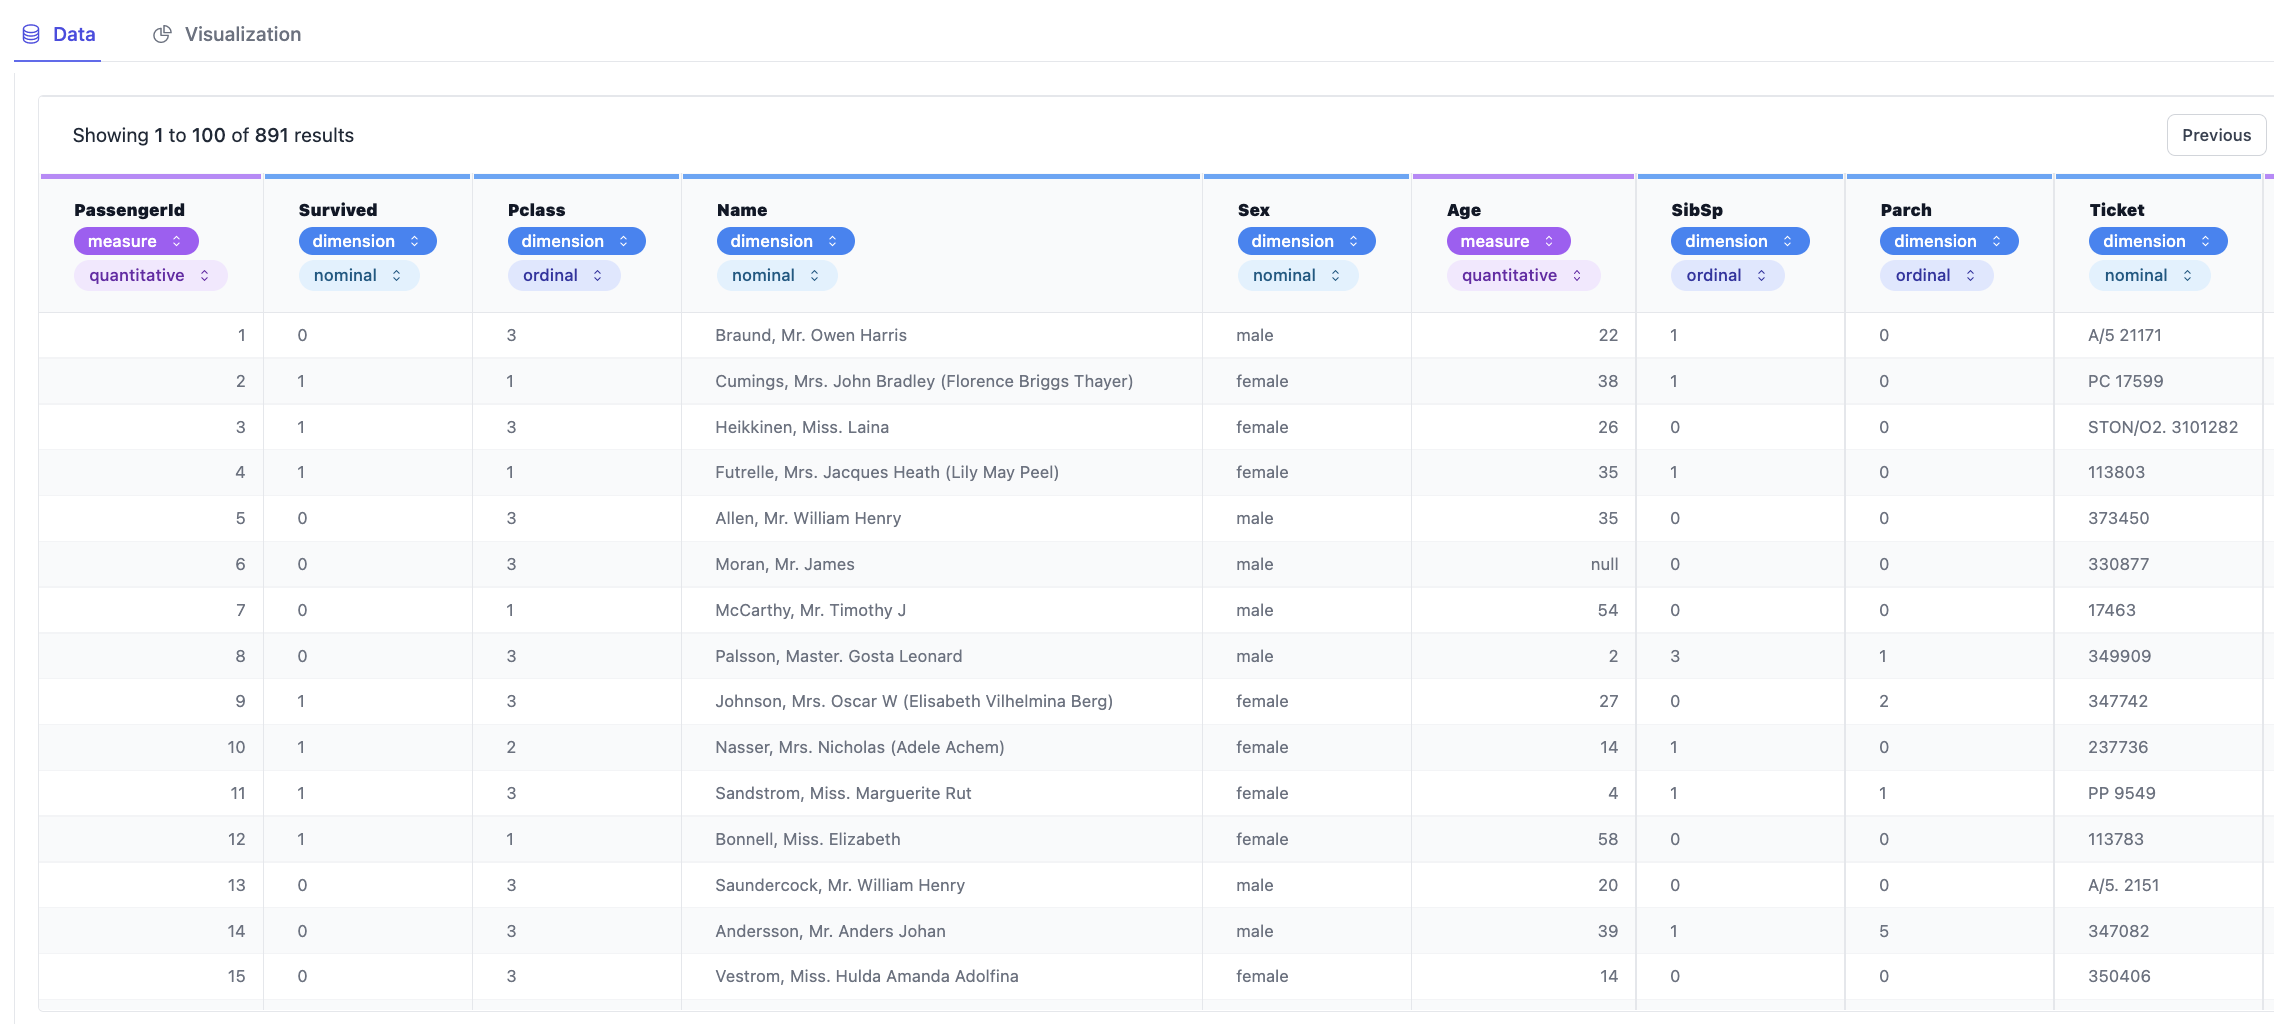The height and width of the screenshot is (1024, 2274).
Task: Open Ticket dimension dropdown
Action: [2158, 241]
